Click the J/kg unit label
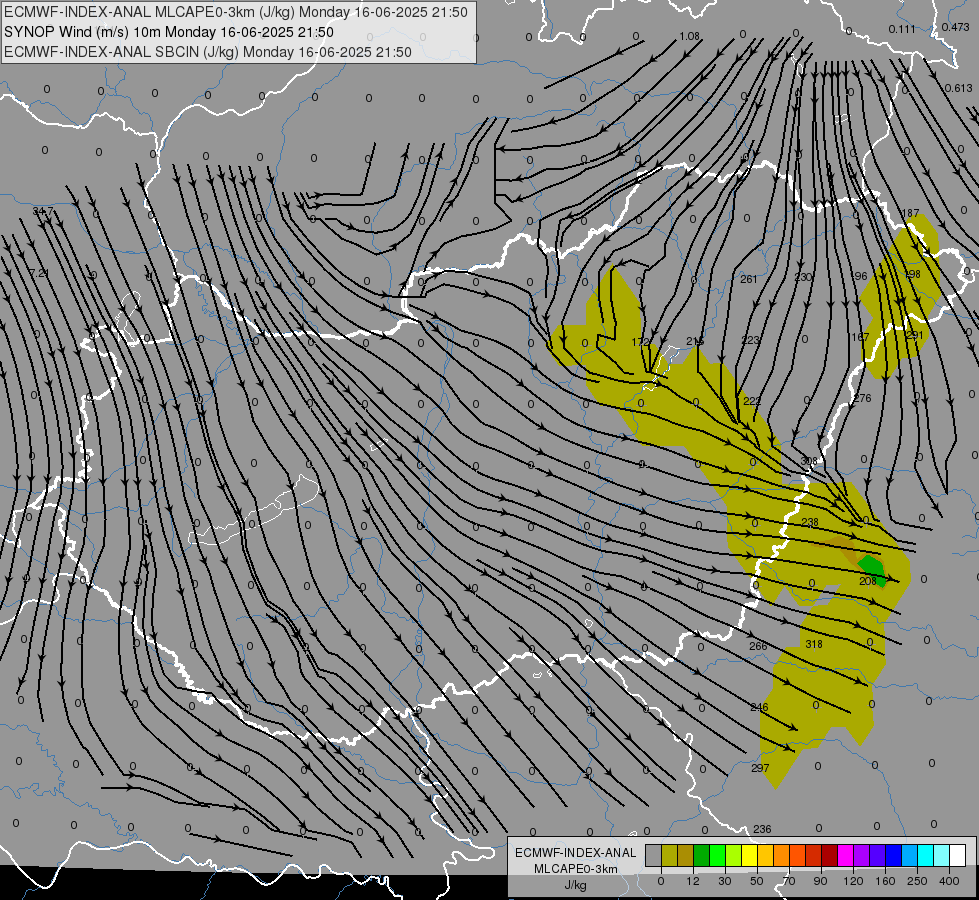The image size is (979, 900). (576, 885)
